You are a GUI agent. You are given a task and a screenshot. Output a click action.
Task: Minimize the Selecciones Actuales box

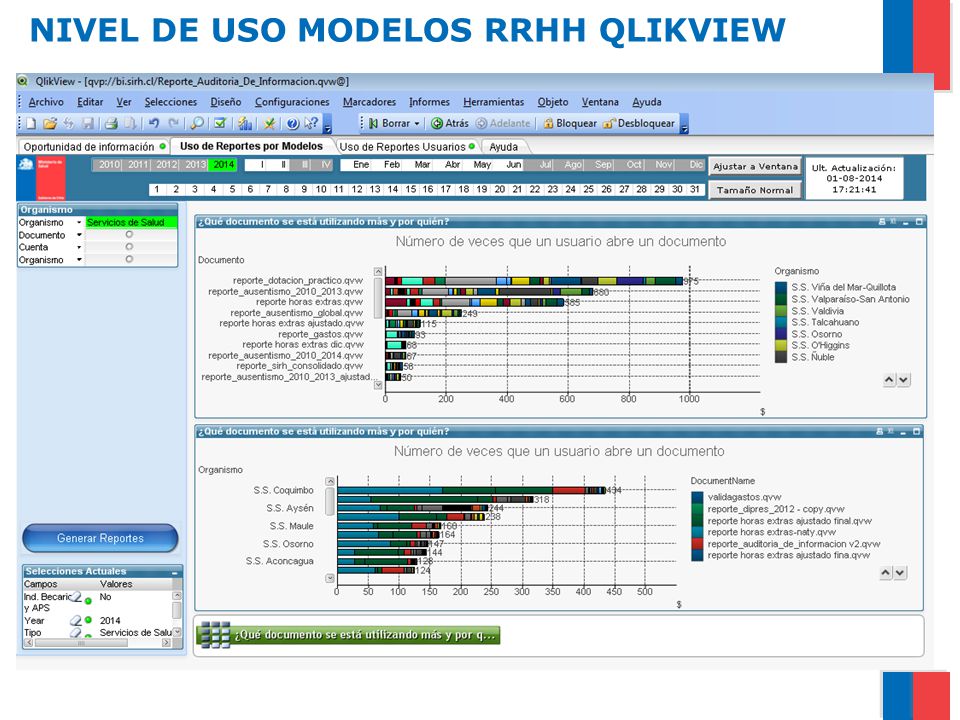click(175, 572)
